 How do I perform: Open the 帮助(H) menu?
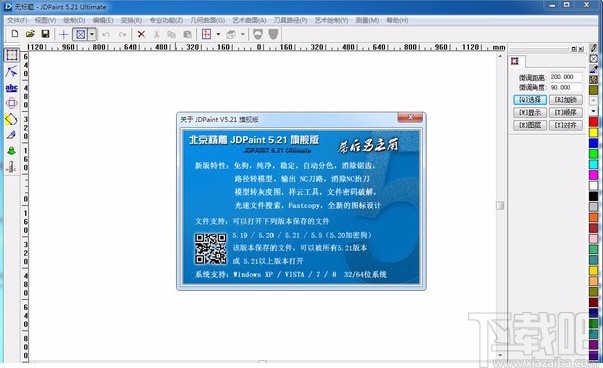(x=397, y=20)
